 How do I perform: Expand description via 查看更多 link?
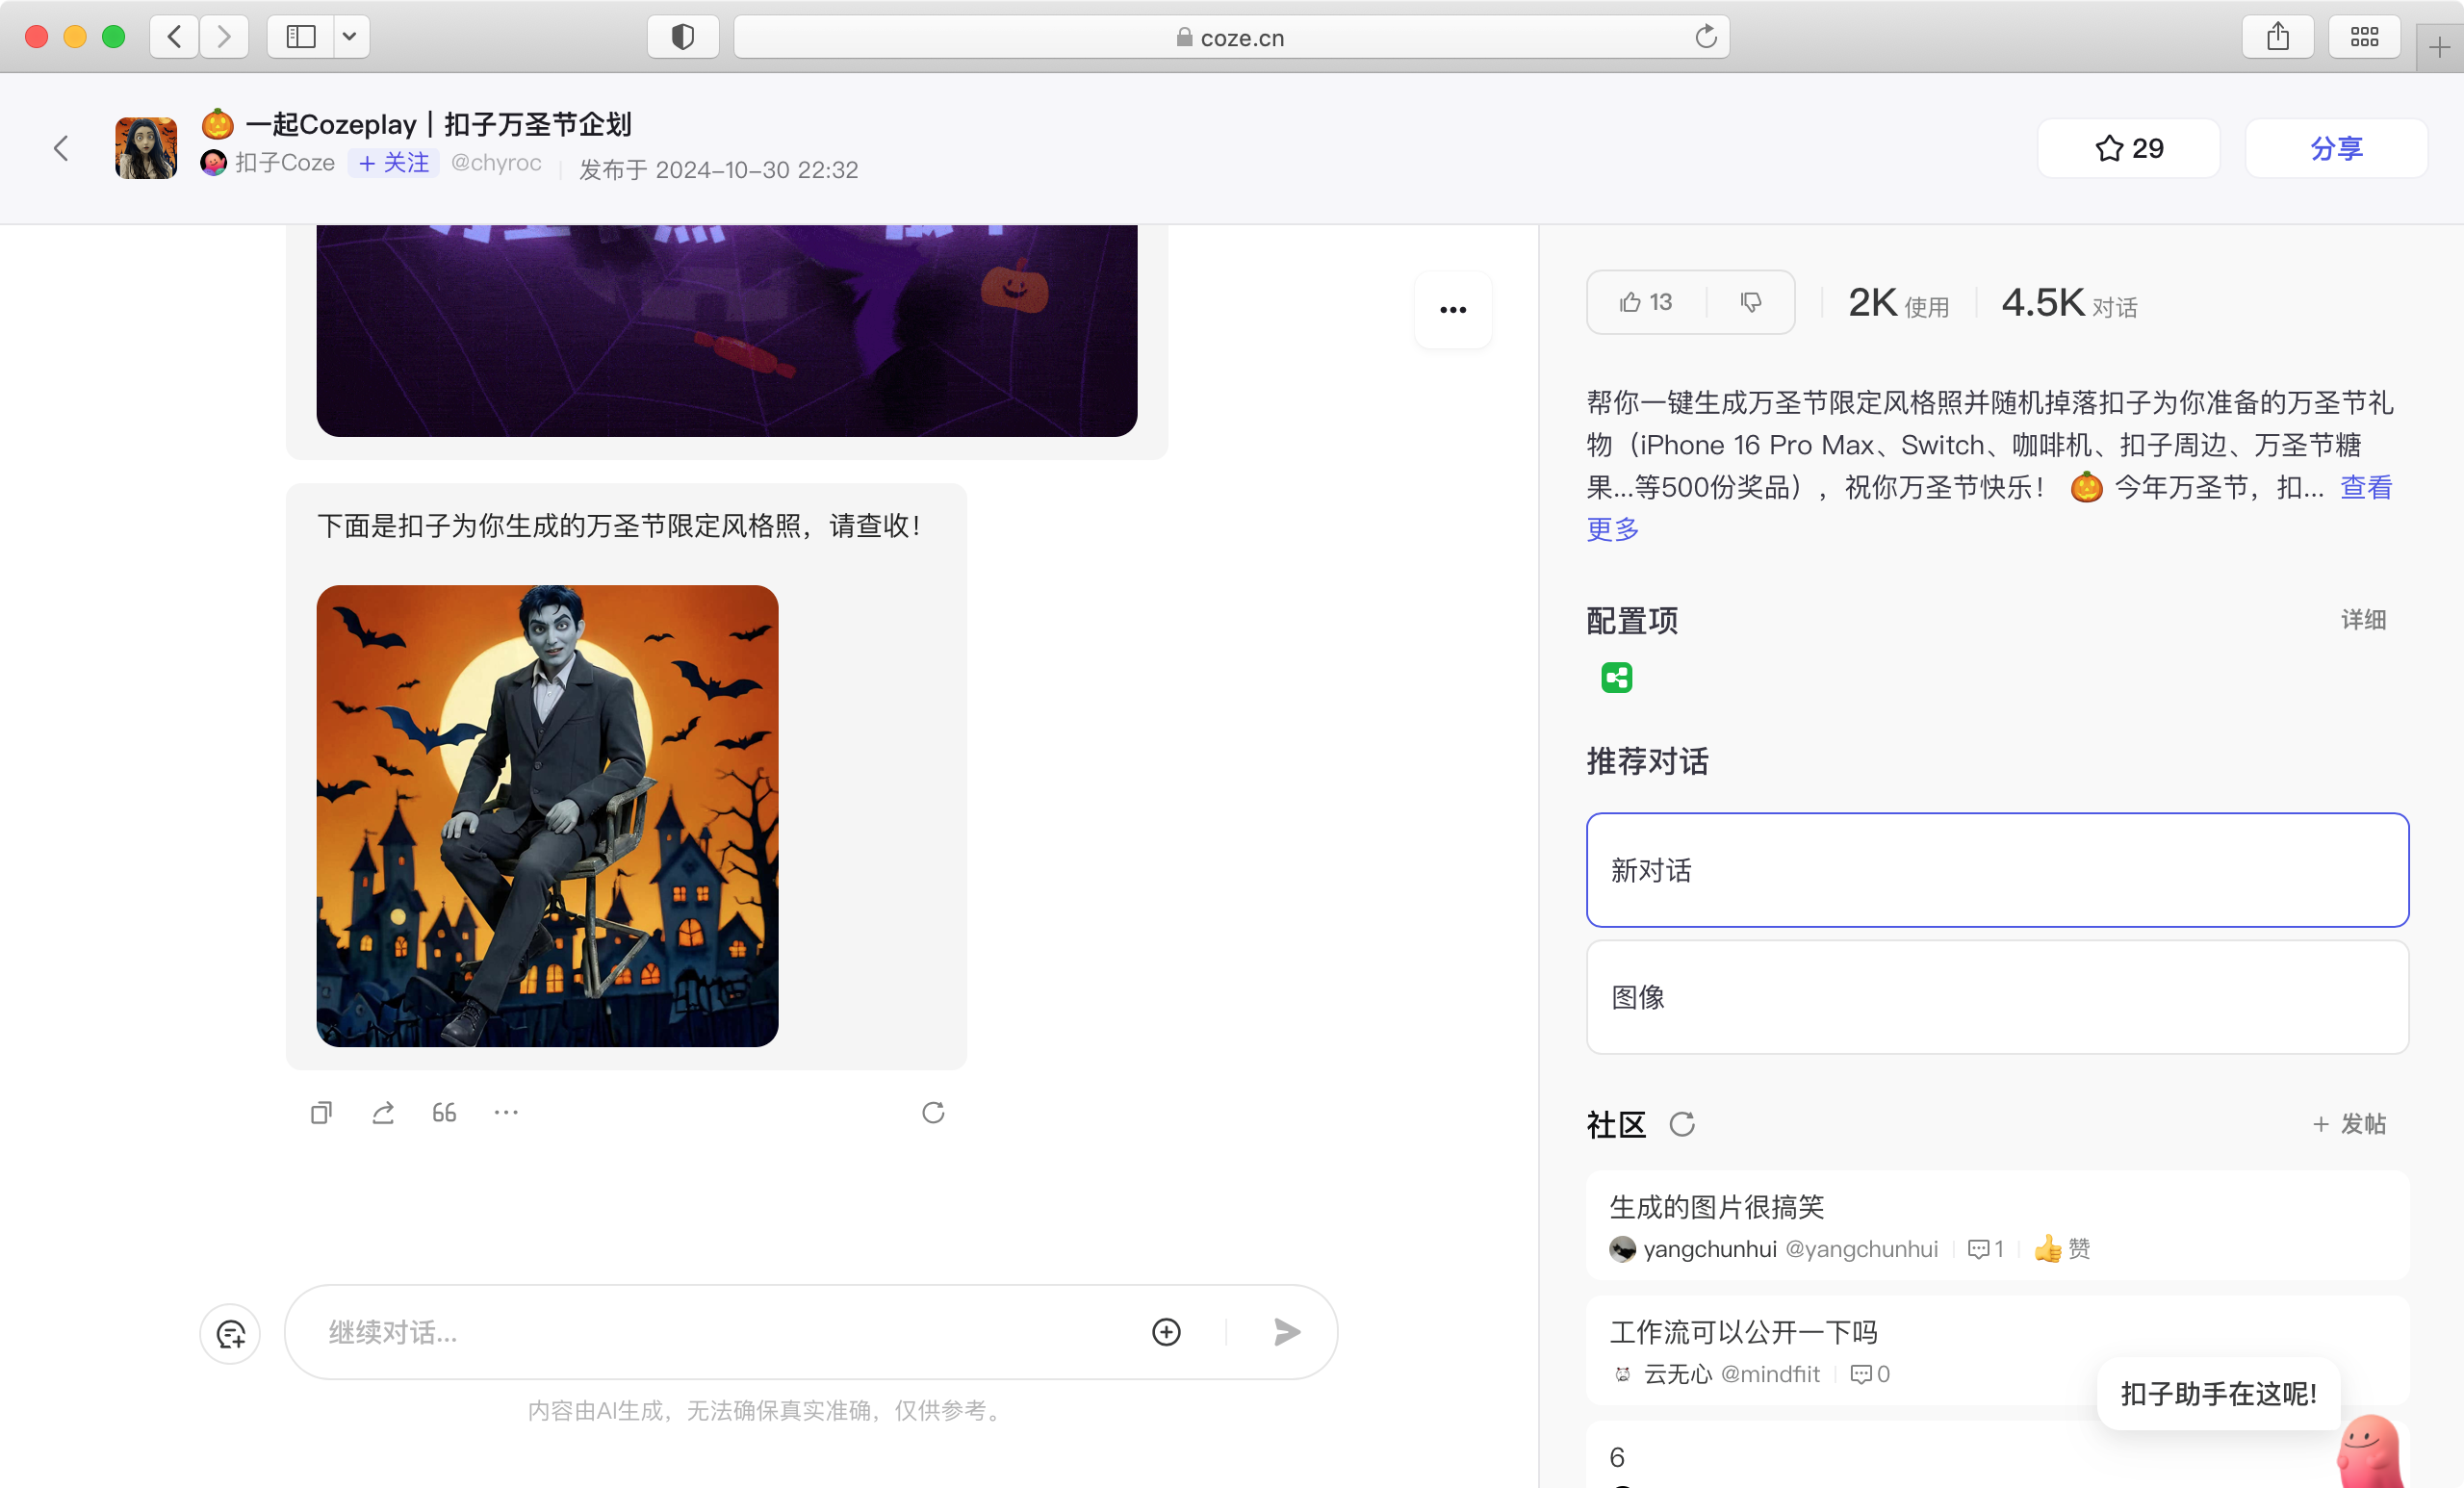tap(2365, 487)
